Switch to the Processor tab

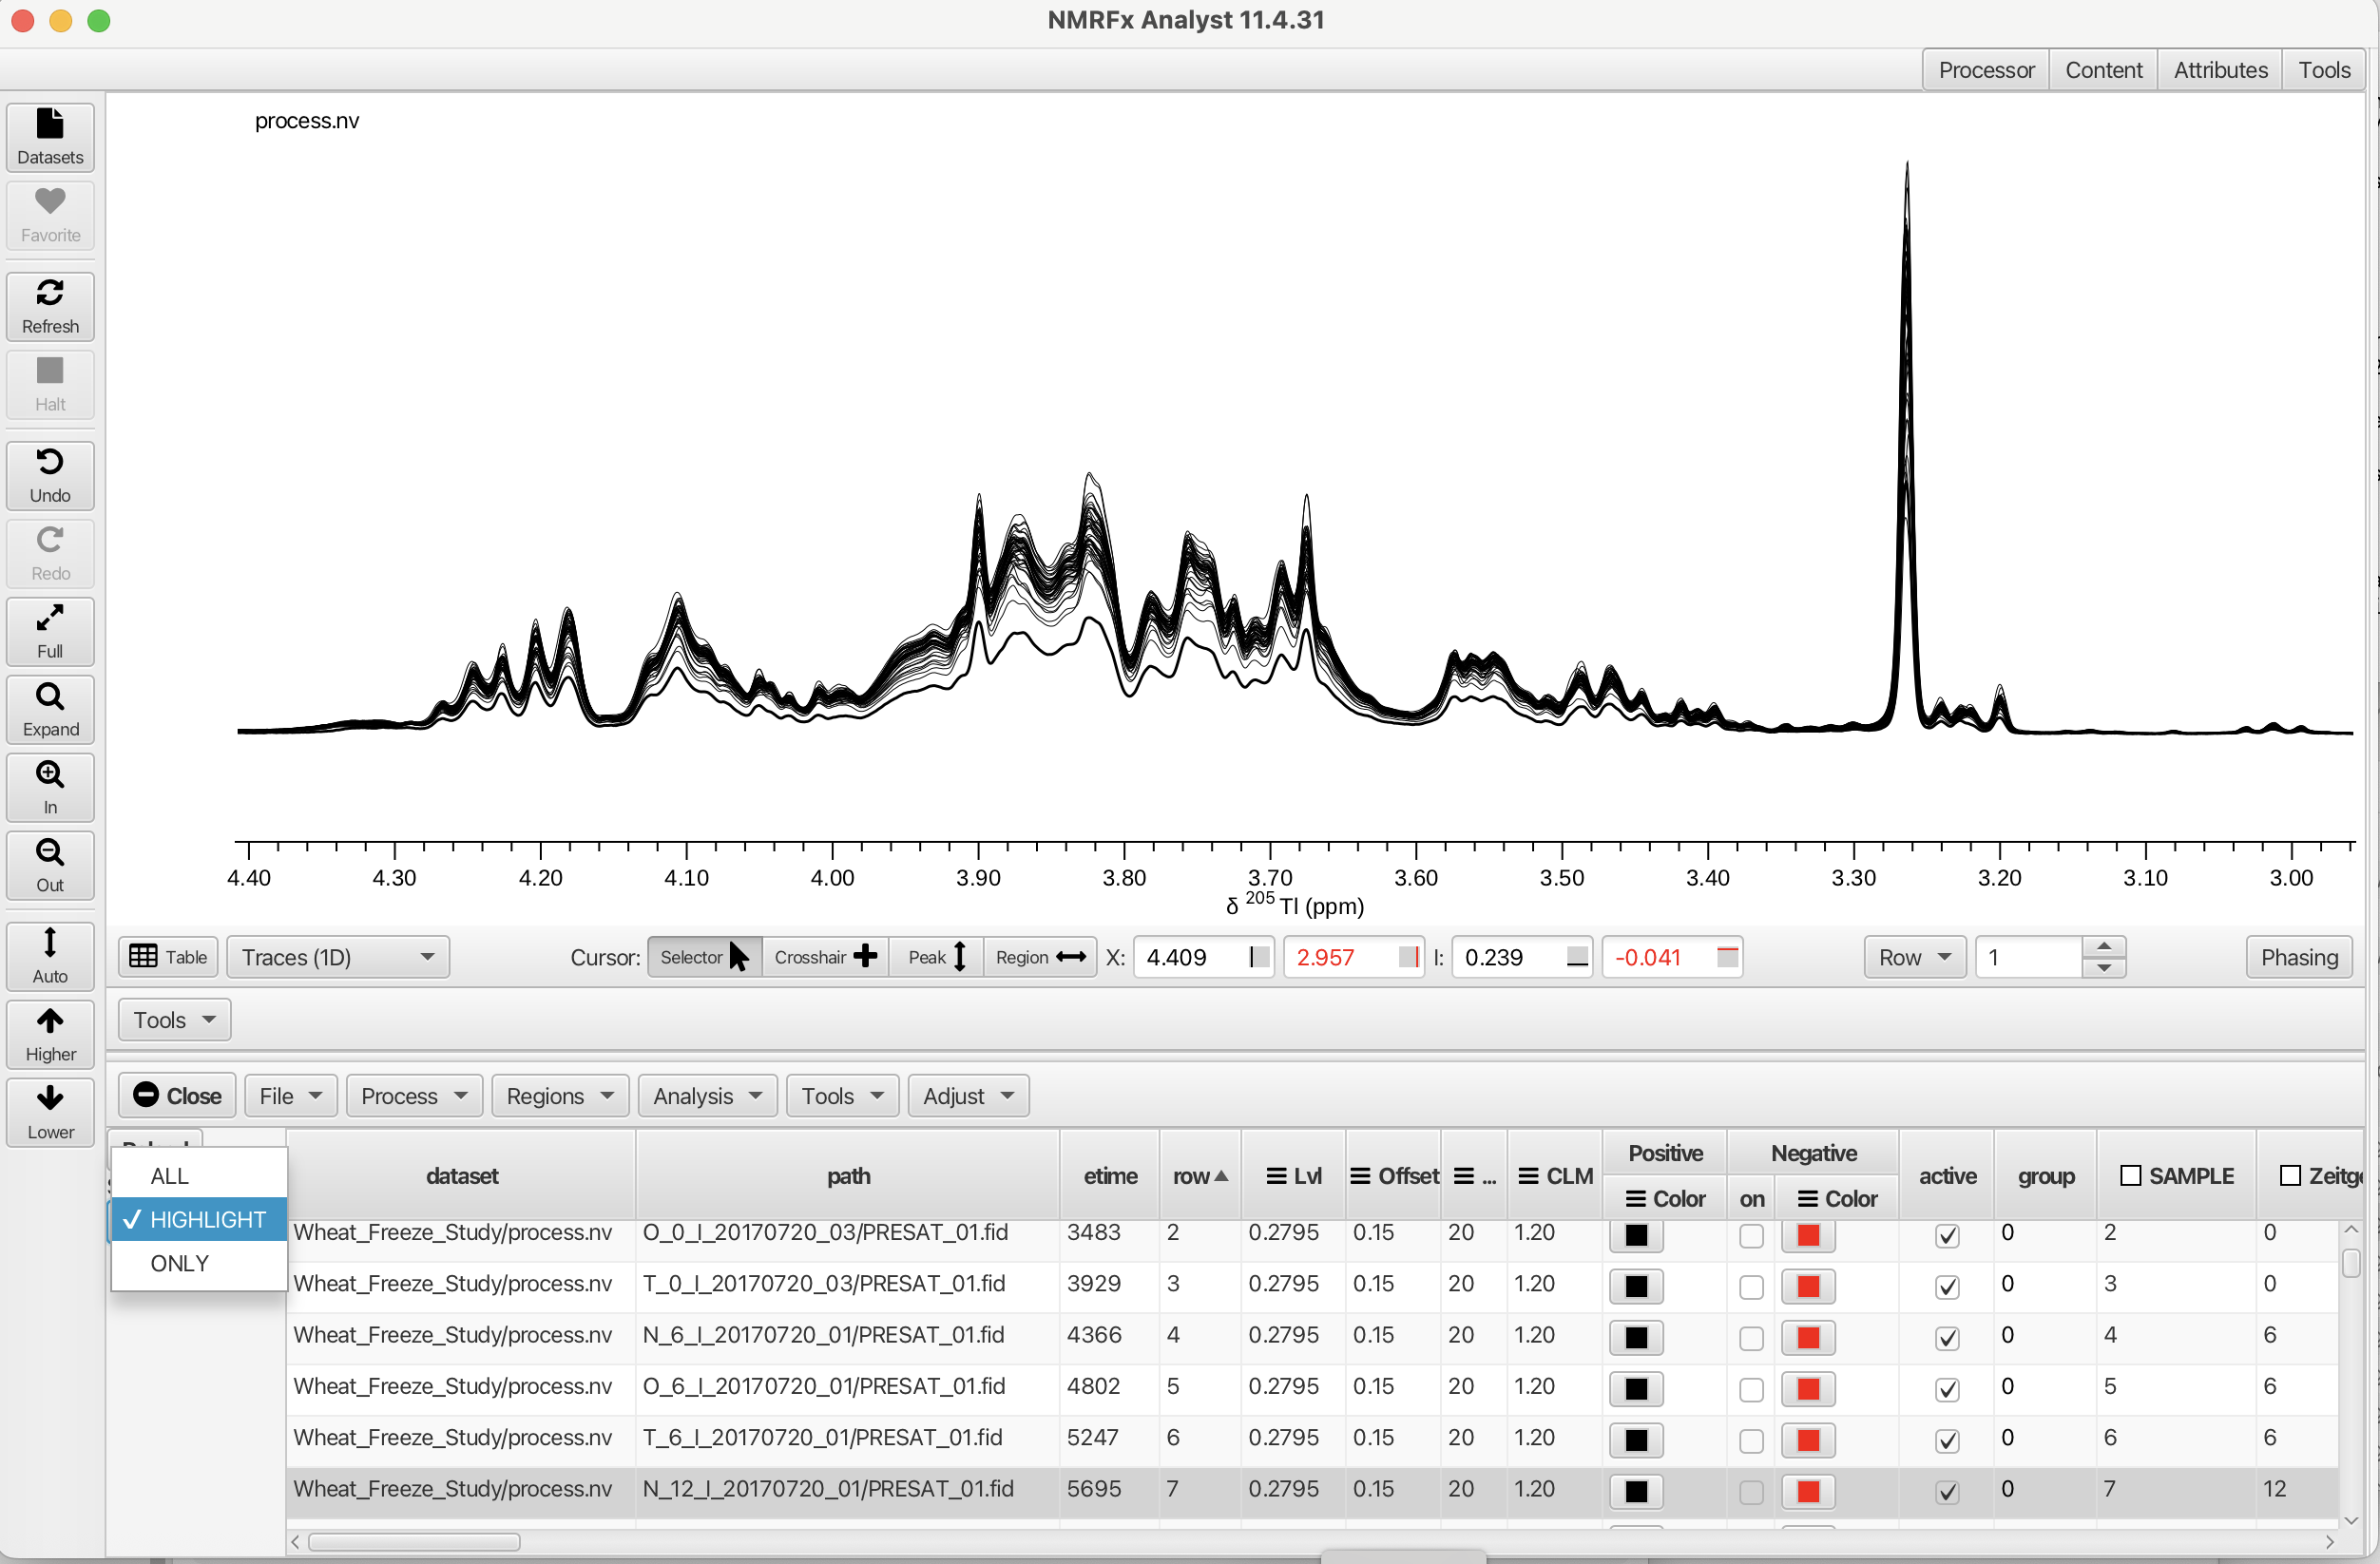point(1985,70)
